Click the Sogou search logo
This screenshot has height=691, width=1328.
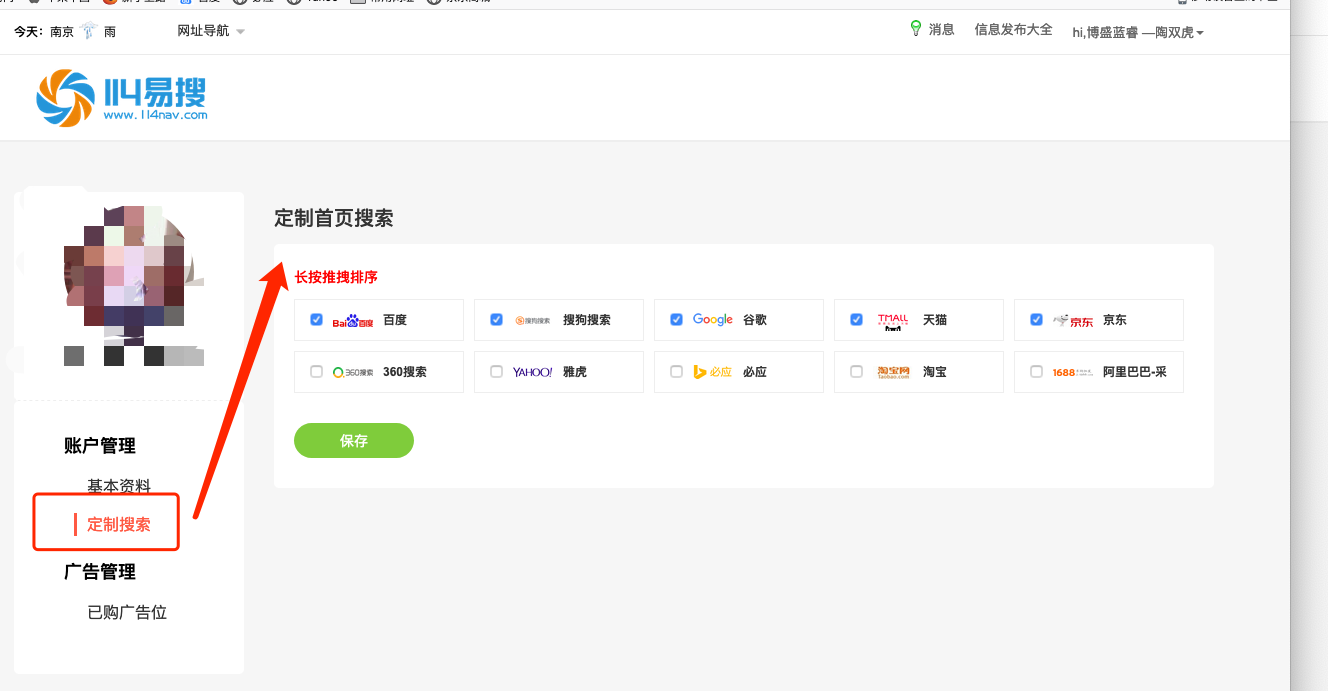click(x=533, y=321)
